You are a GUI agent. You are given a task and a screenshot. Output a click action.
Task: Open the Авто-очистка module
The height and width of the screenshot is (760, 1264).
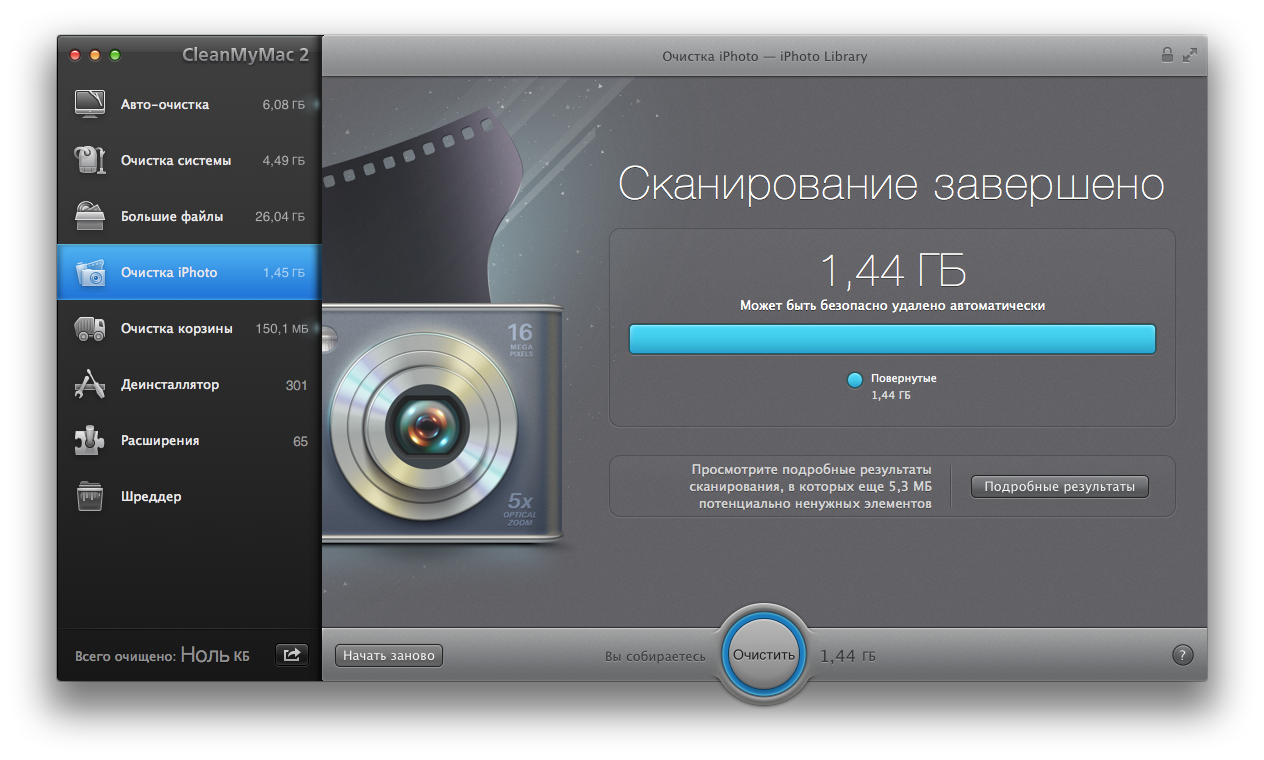click(x=189, y=104)
